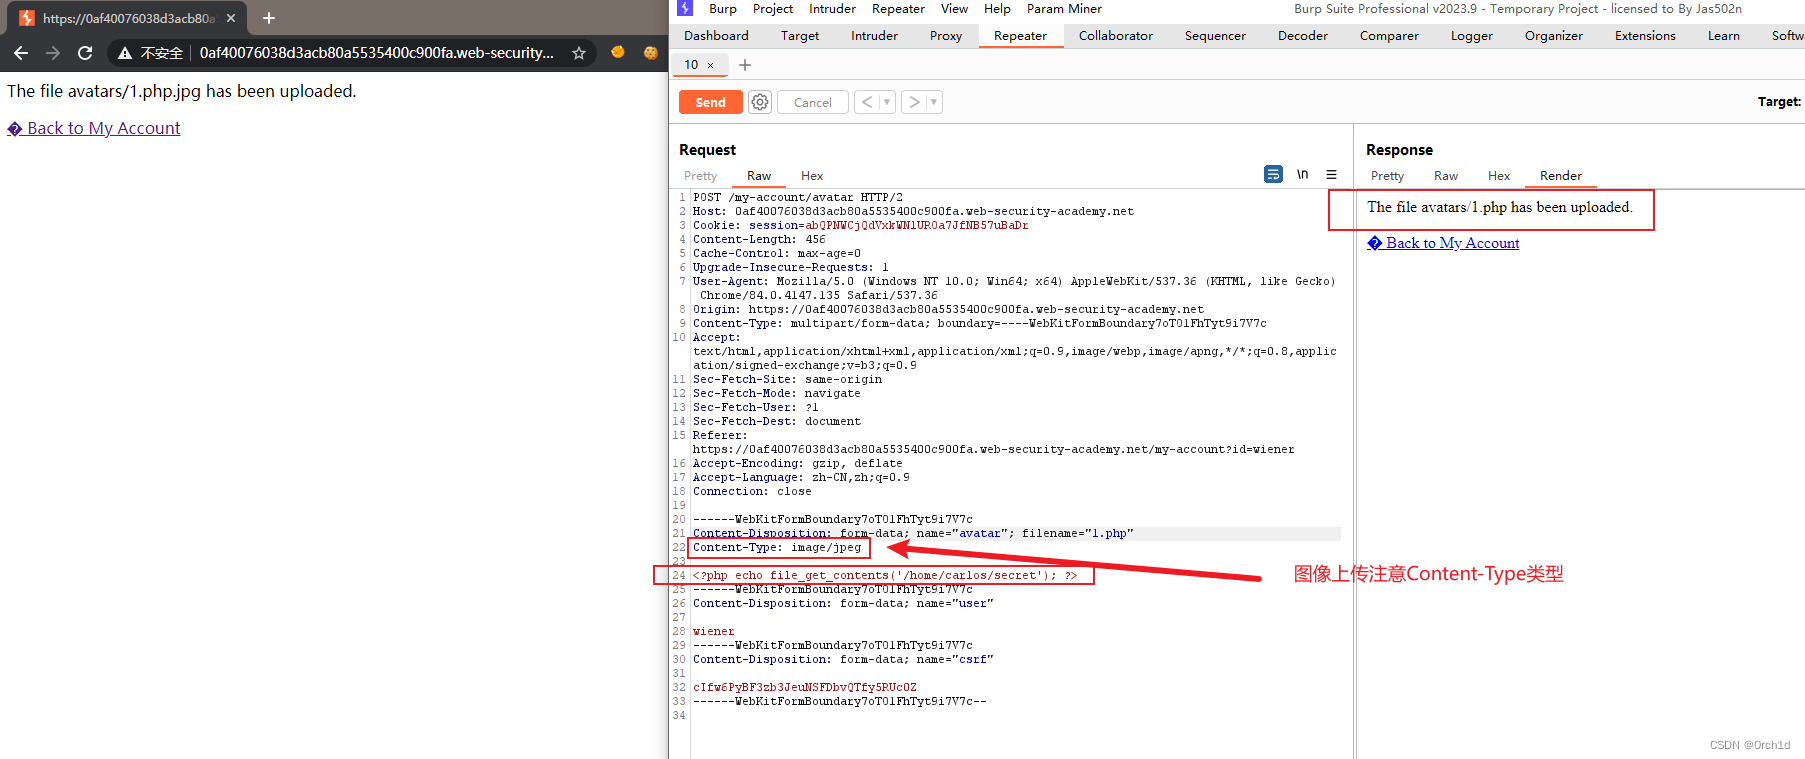Viewport: 1805px width, 759px height.
Task: Open the View menu
Action: point(954,8)
